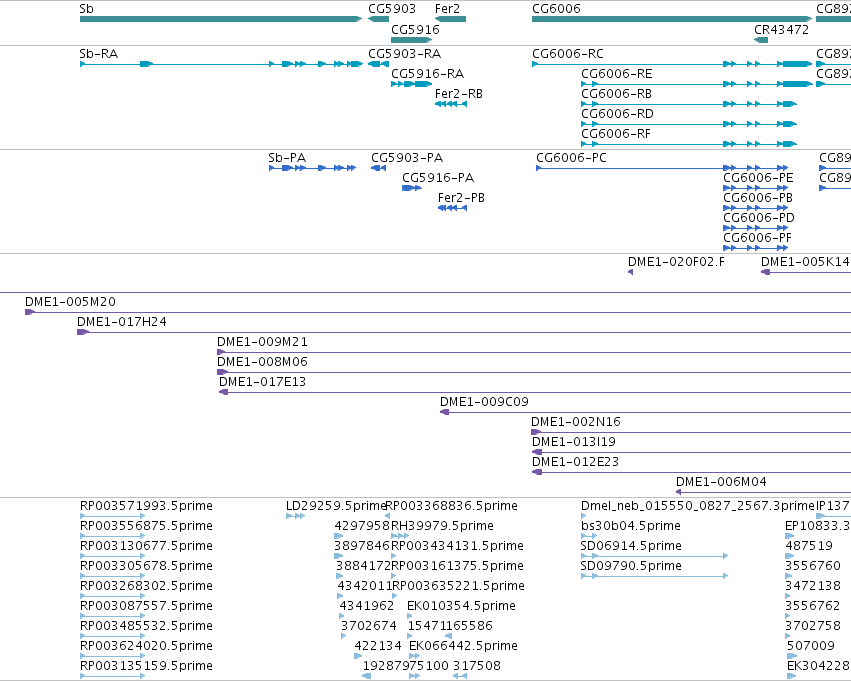Select the Fer2-PB protein label

461,198
